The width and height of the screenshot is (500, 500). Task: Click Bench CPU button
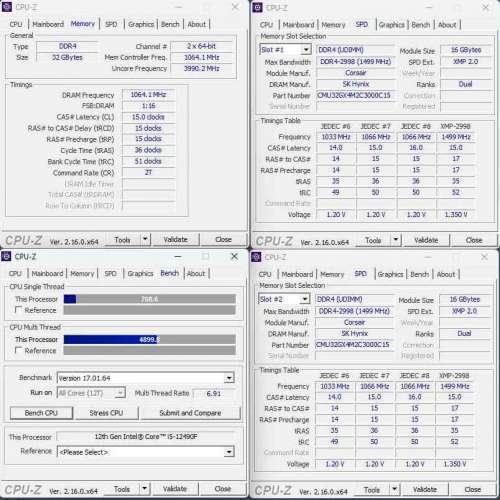point(41,413)
